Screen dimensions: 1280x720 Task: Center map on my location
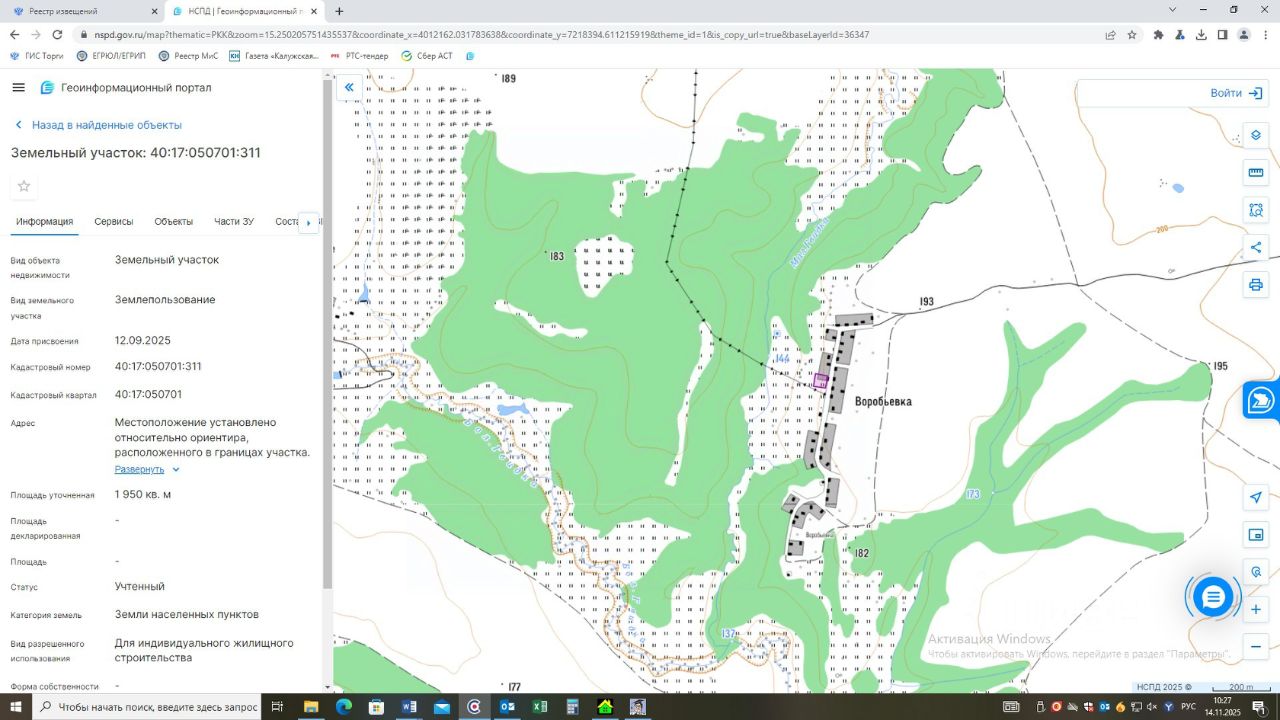click(1256, 498)
